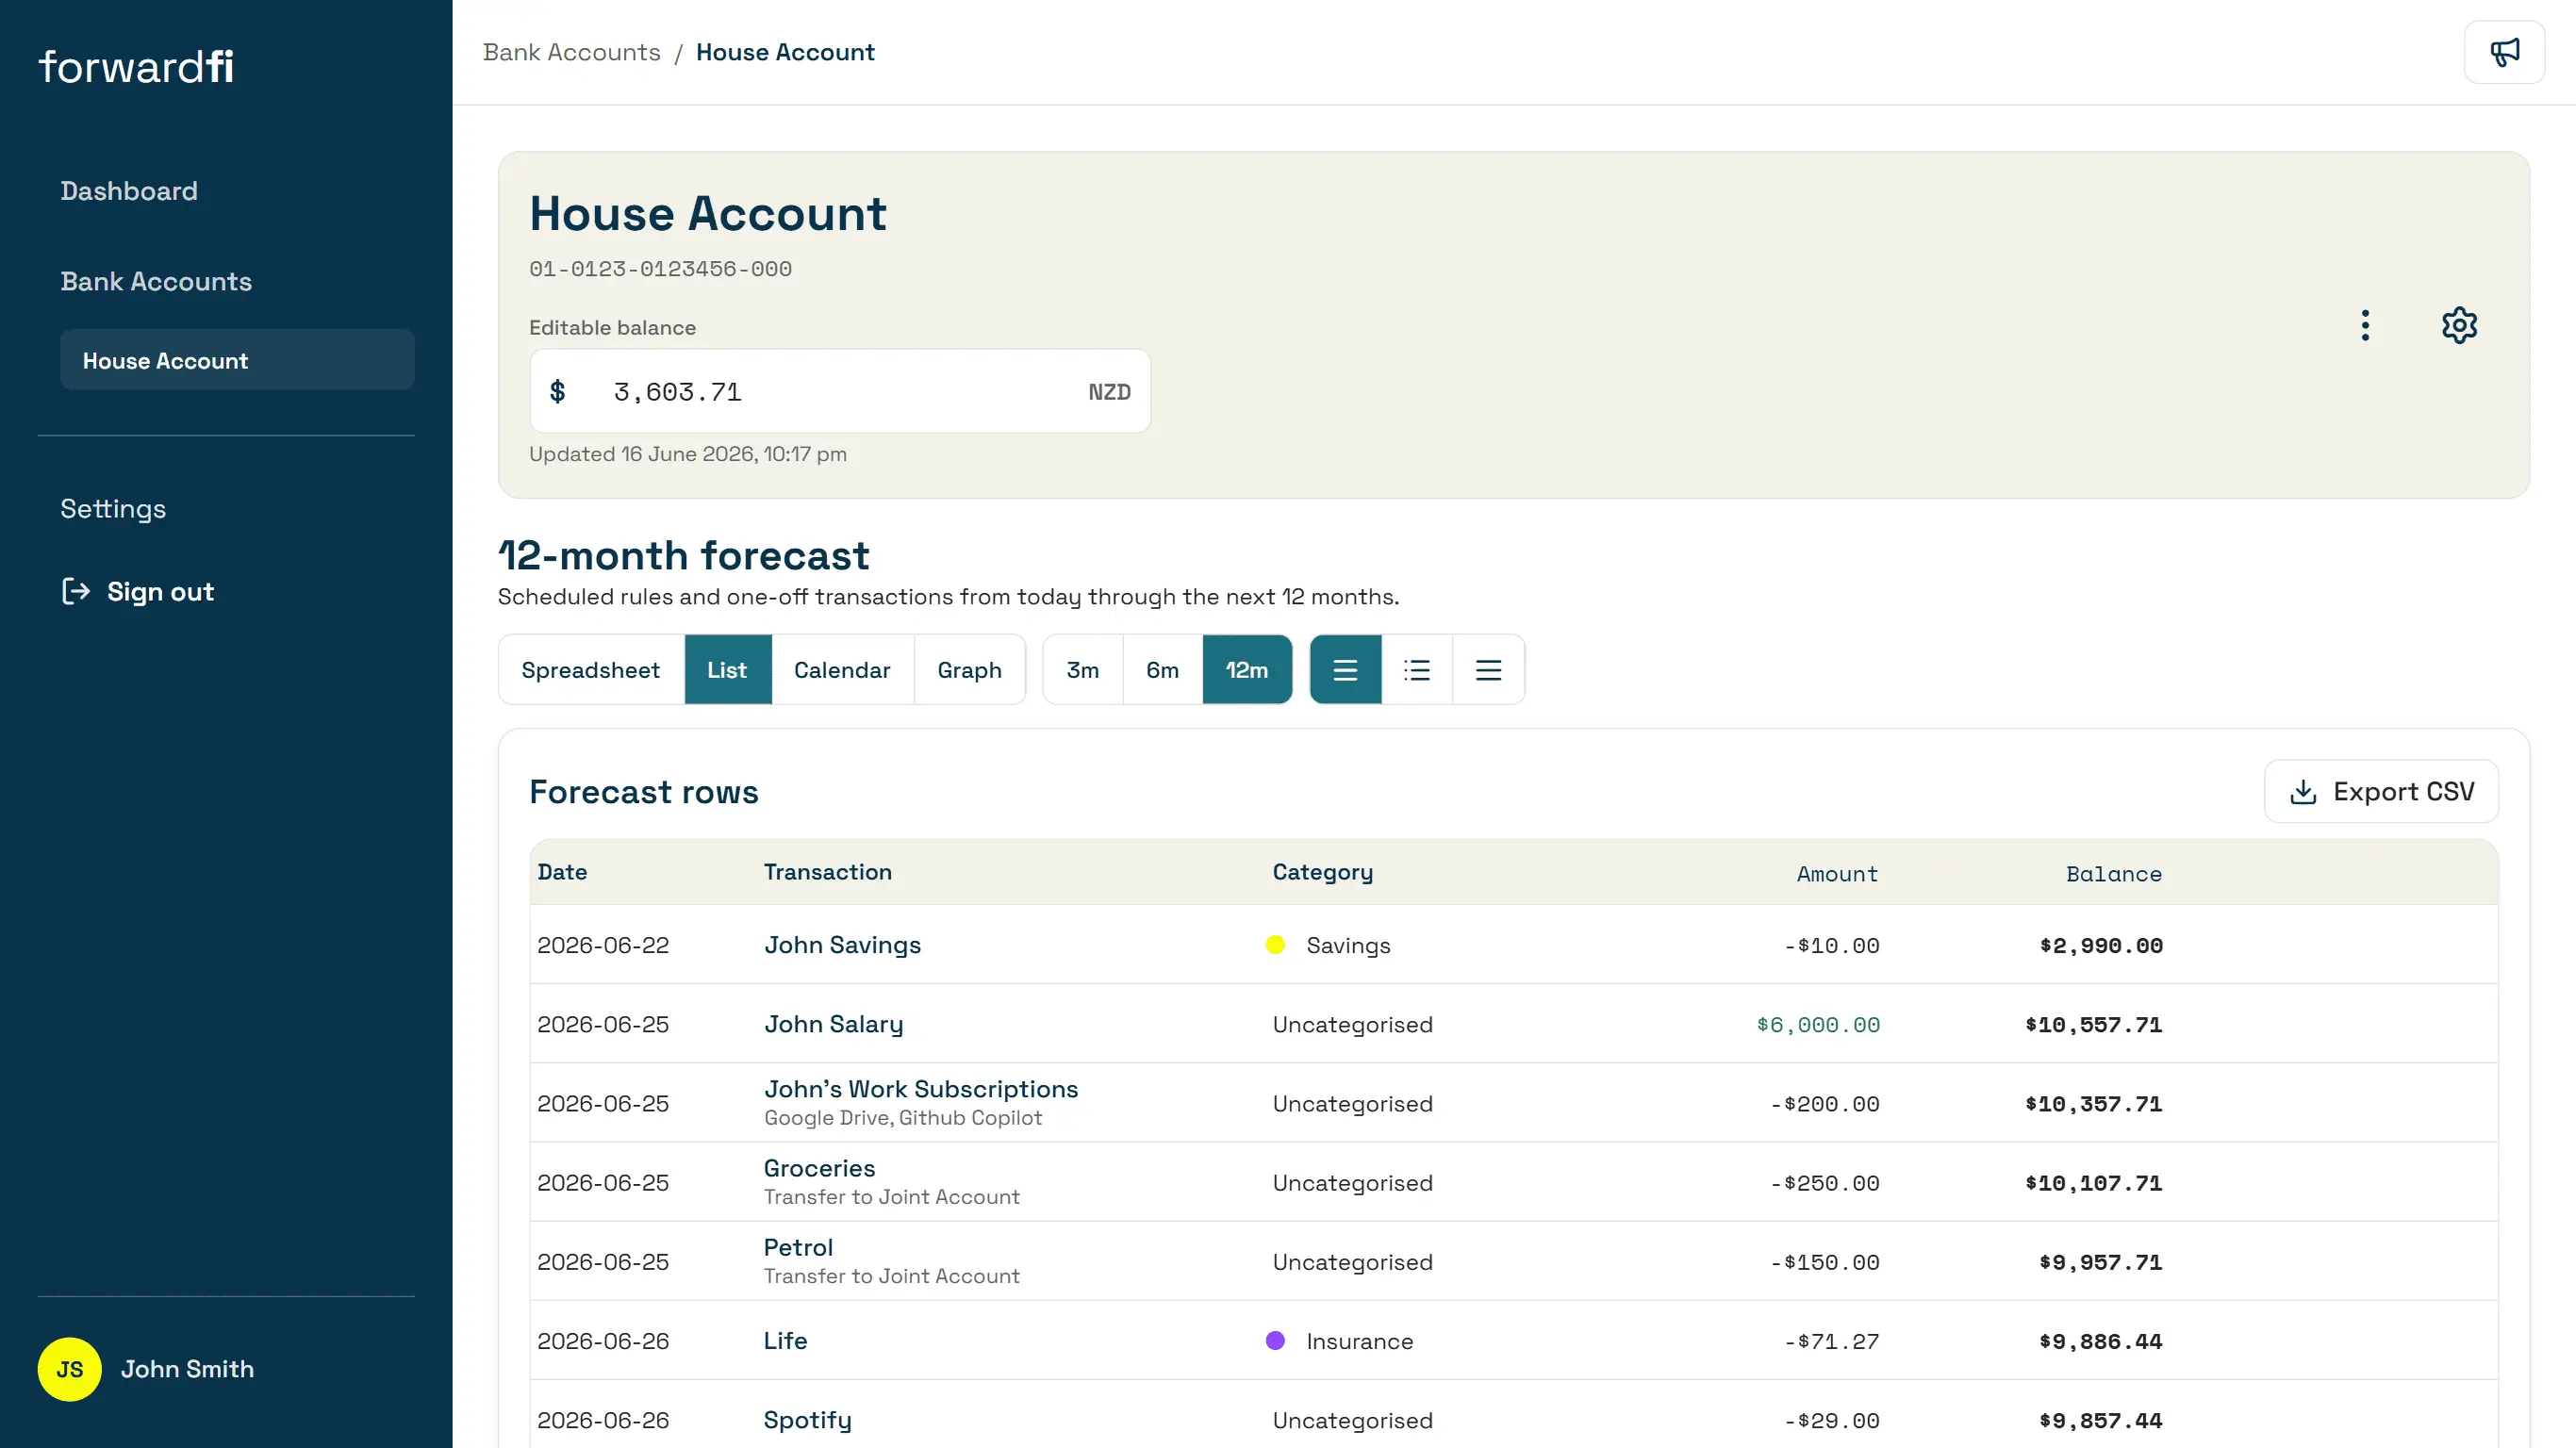
Task: Go to Bank Accounts breadcrumb link
Action: coord(571,52)
